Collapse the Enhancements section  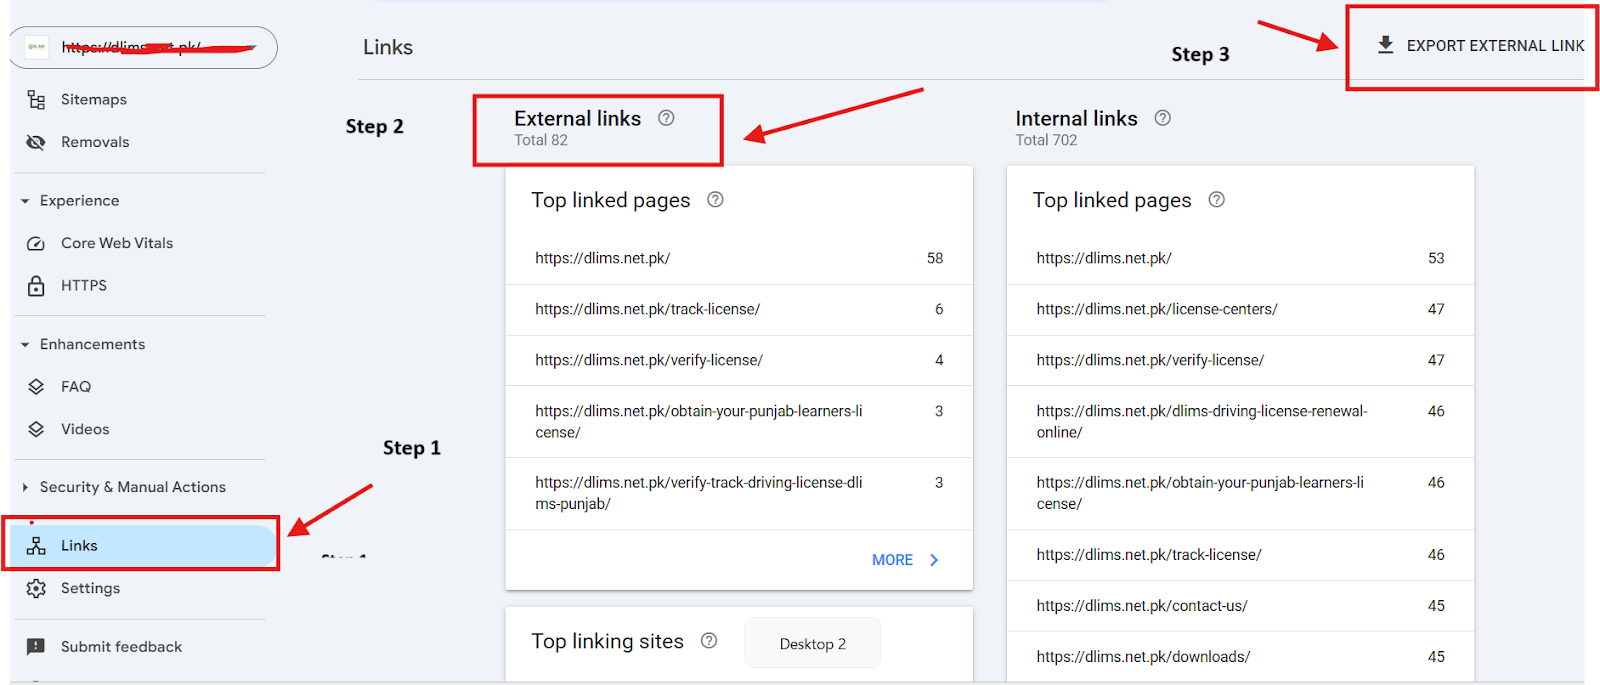[25, 345]
